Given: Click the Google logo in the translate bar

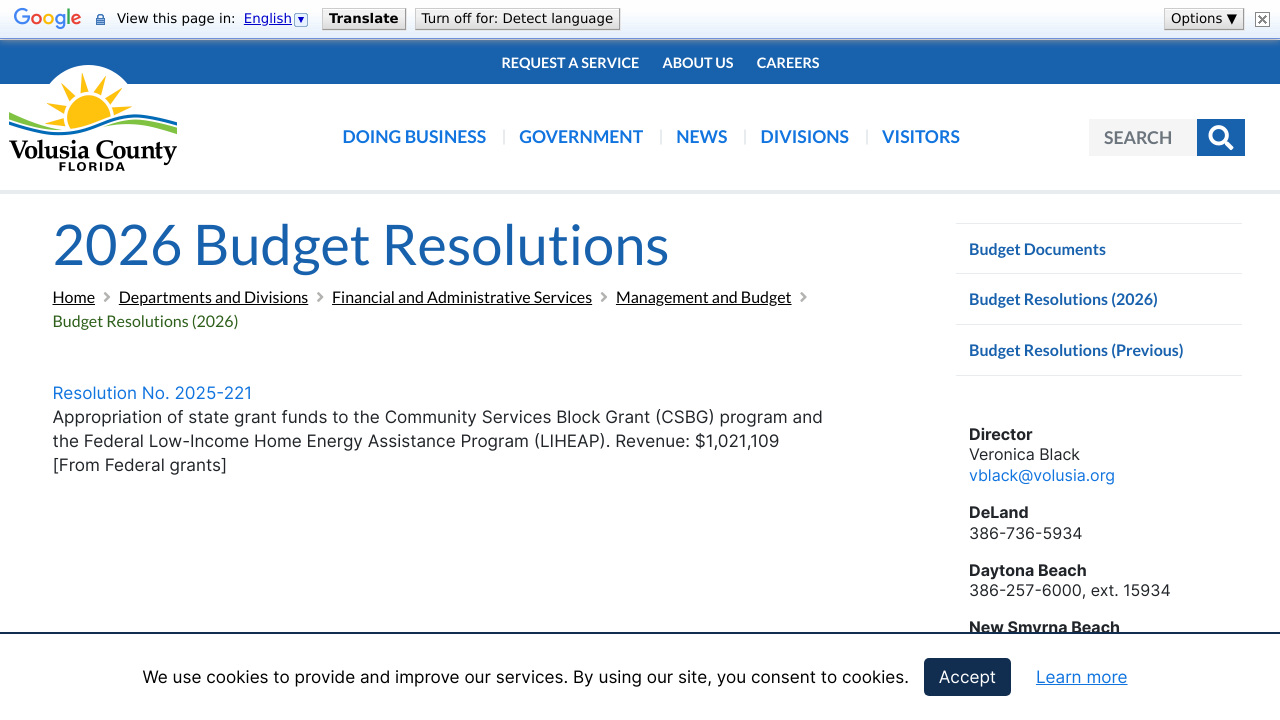Looking at the screenshot, I should click(x=47, y=17).
